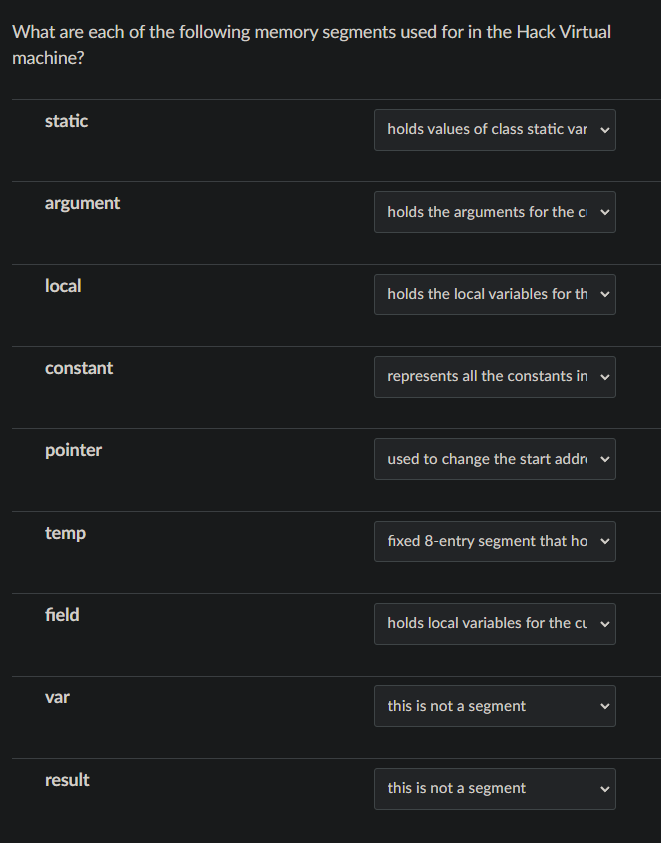Select the 'var' row label
Image resolution: width=661 pixels, height=843 pixels.
57,697
